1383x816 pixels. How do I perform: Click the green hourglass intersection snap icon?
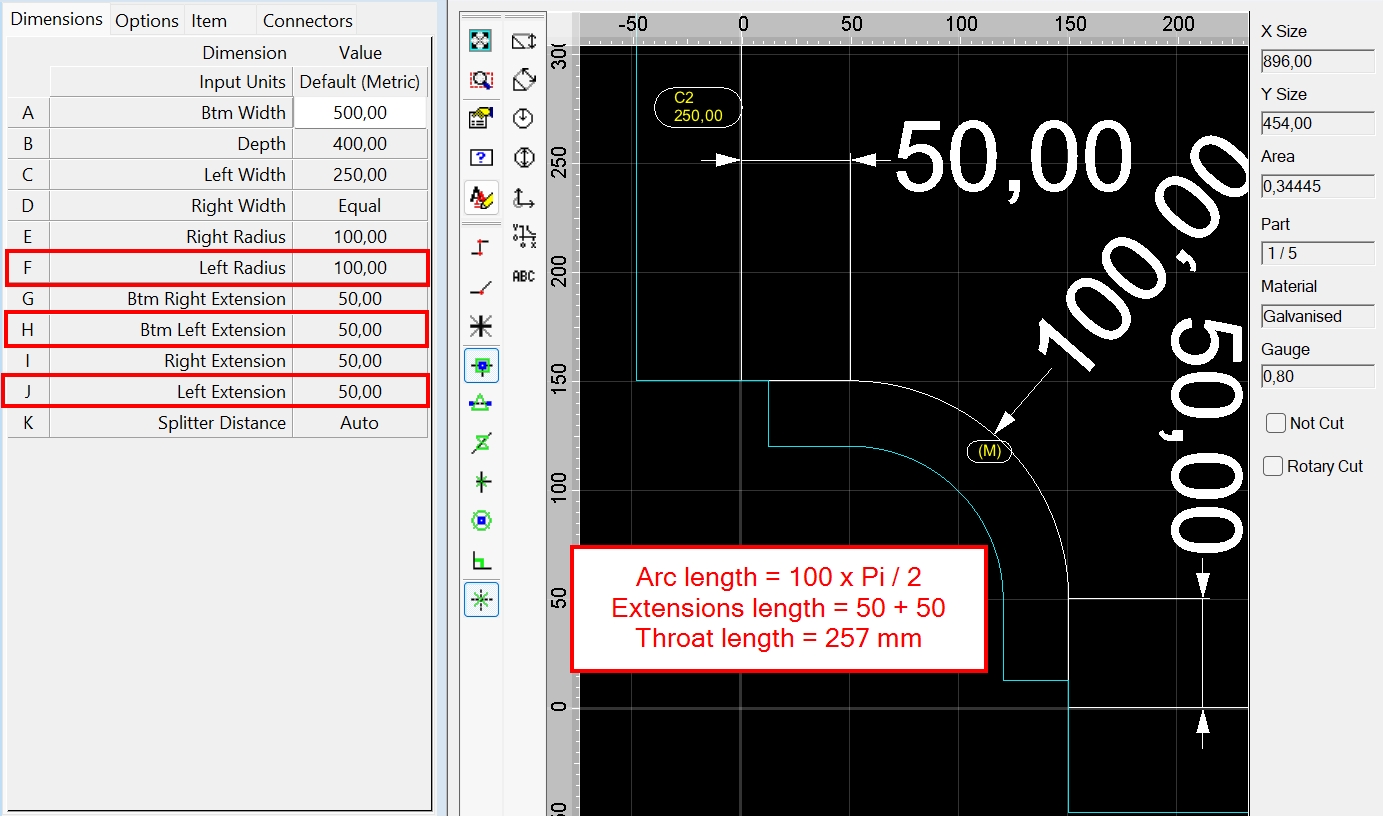482,443
